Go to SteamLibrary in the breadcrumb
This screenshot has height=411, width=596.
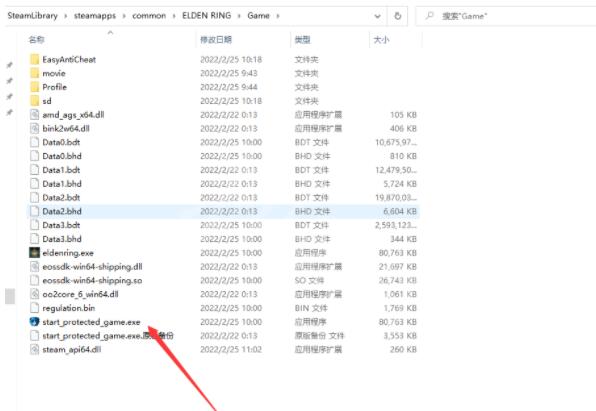pyautogui.click(x=33, y=16)
